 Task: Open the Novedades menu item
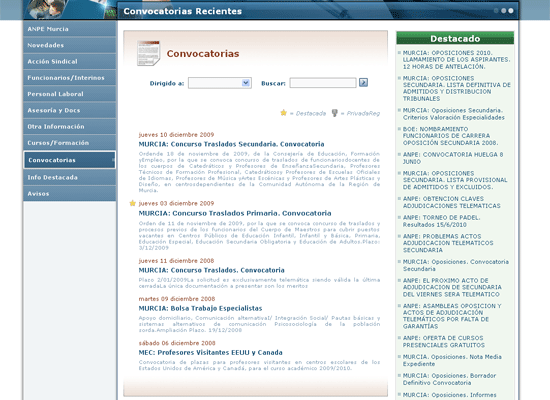click(x=69, y=45)
